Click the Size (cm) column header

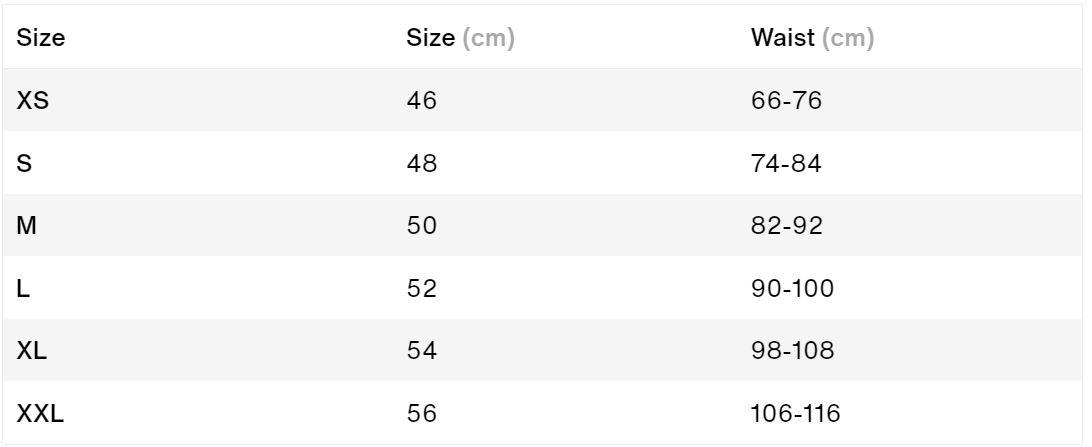point(460,38)
